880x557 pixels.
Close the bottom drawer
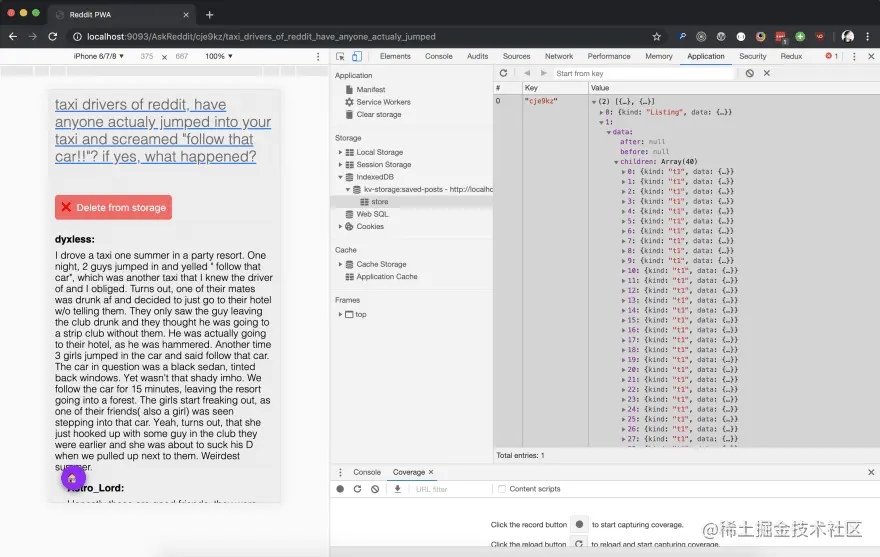click(871, 472)
